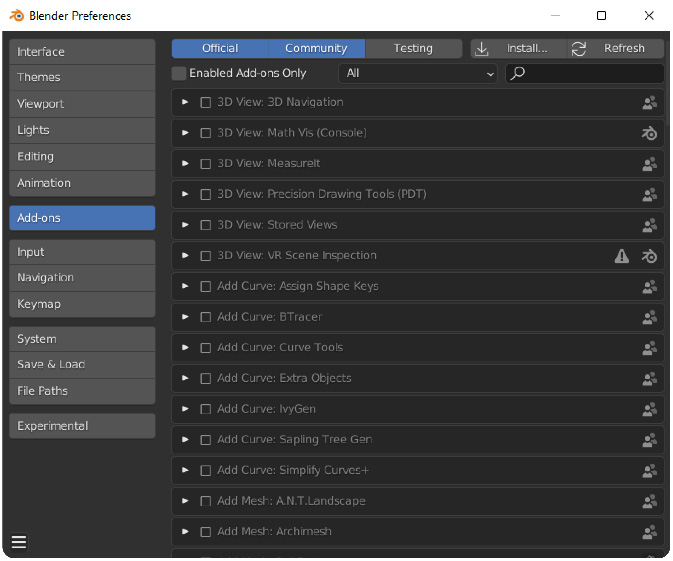Open the Interface preferences section

coord(82,52)
